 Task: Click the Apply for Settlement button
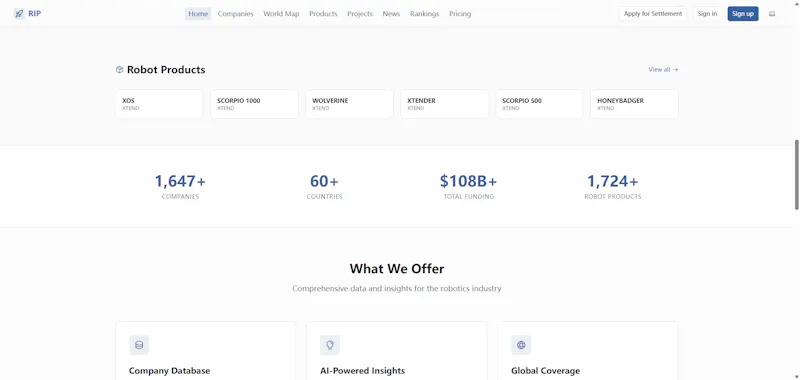click(653, 14)
